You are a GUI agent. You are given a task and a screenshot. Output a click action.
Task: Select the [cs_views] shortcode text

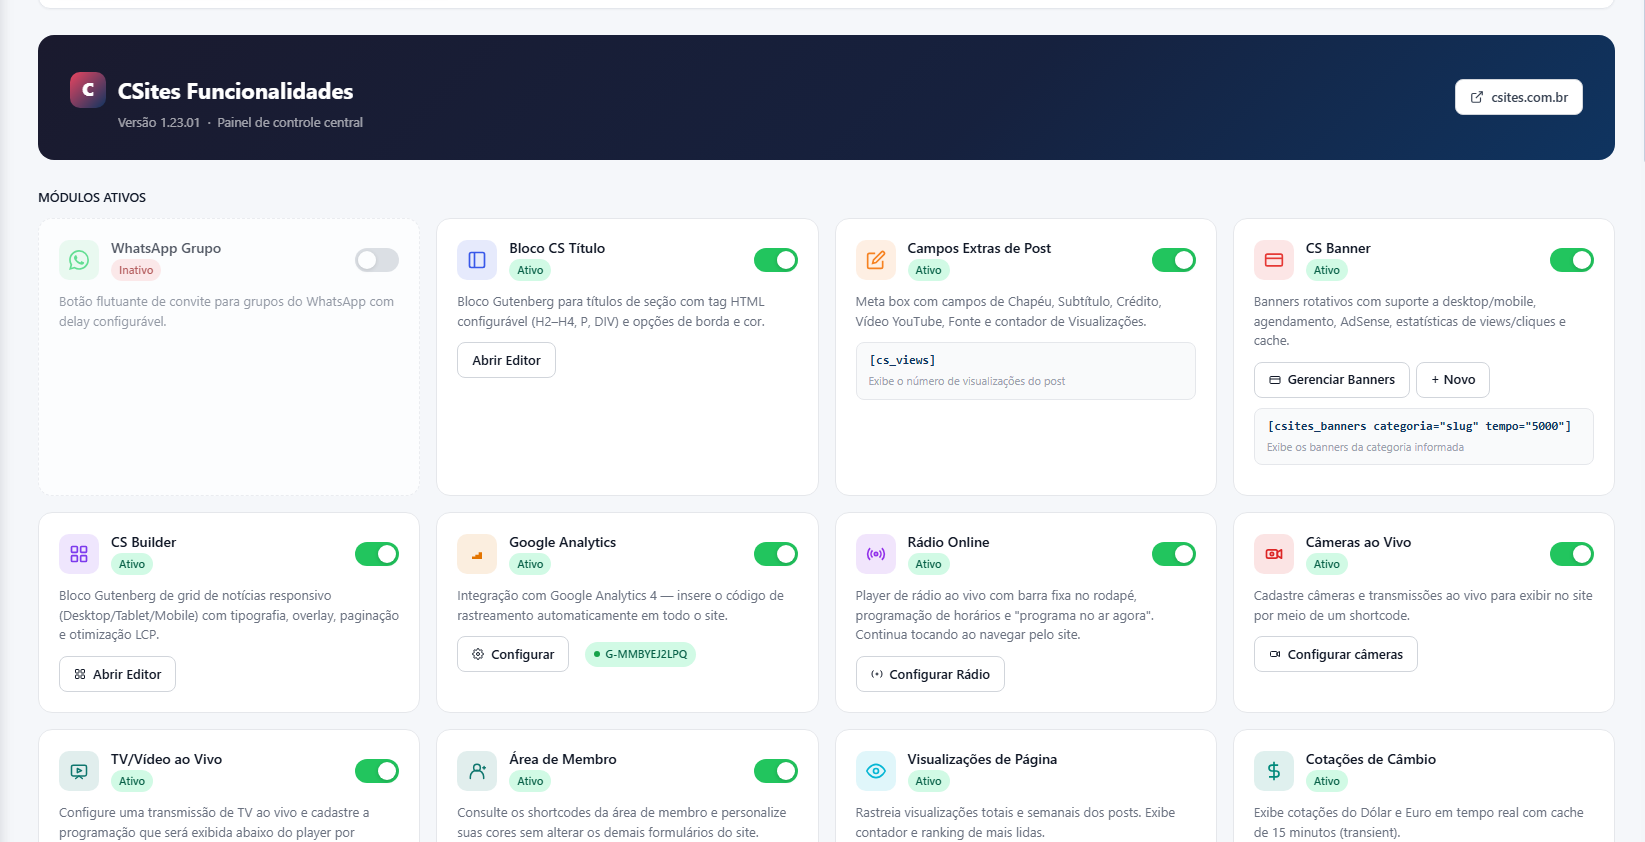coord(902,360)
